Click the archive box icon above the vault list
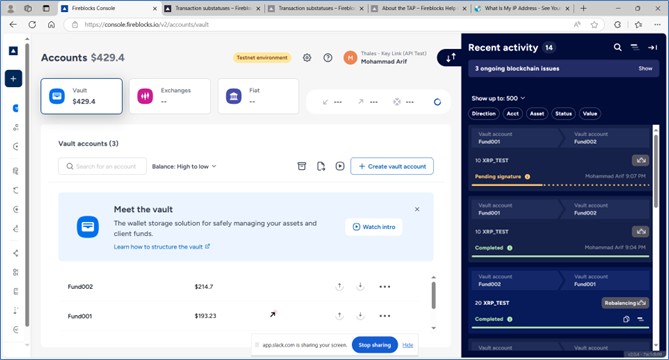 click(x=302, y=166)
